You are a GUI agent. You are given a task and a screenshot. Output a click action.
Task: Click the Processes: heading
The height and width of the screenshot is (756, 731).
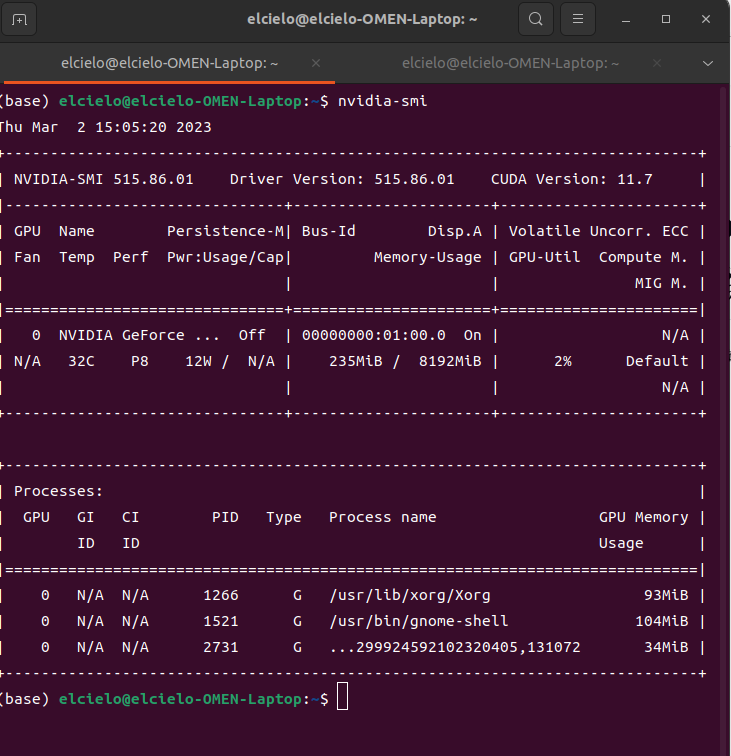point(58,491)
